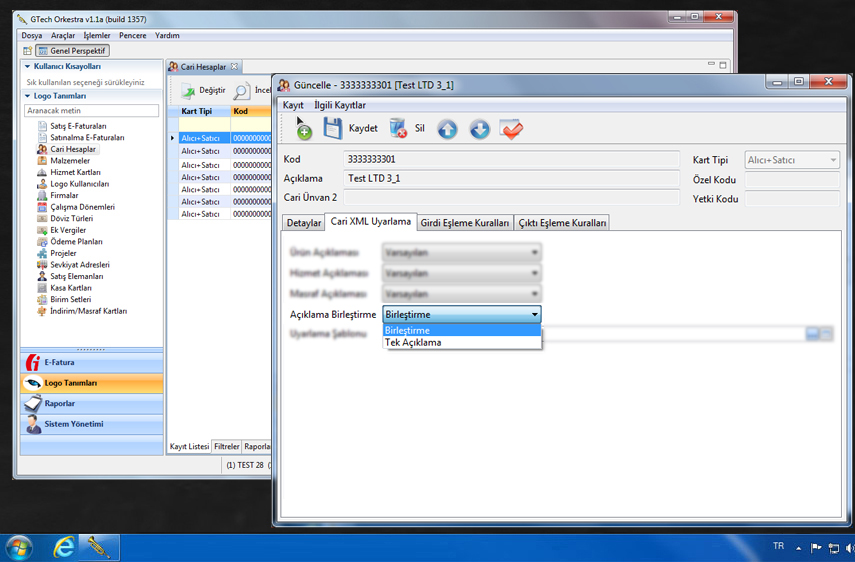Go to previous record with blue up arrow
The height and width of the screenshot is (562, 855).
pyautogui.click(x=447, y=129)
